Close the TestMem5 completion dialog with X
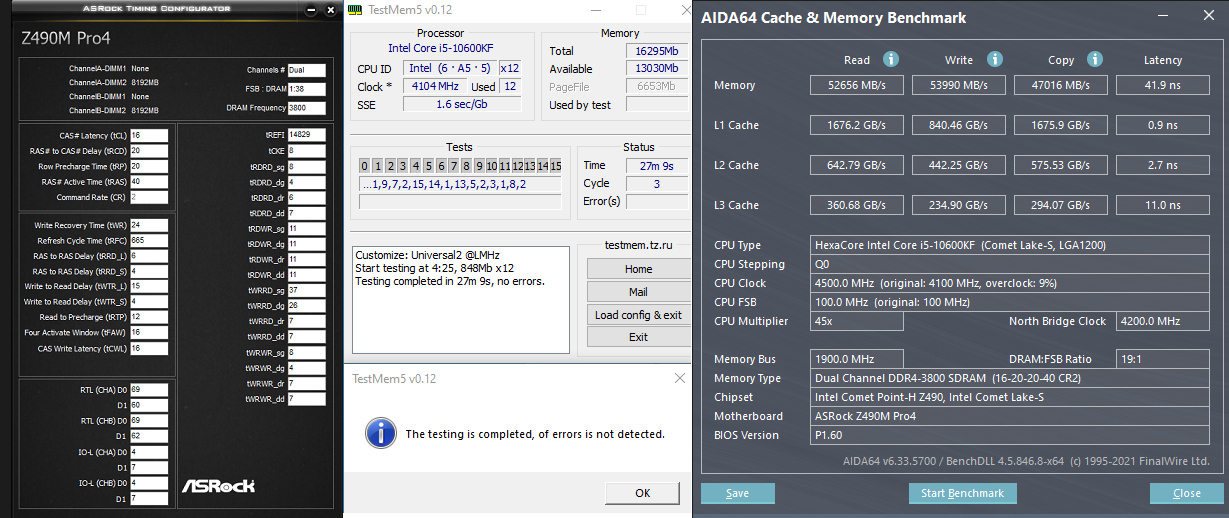Viewport: 1229px width, 518px height. (x=679, y=379)
